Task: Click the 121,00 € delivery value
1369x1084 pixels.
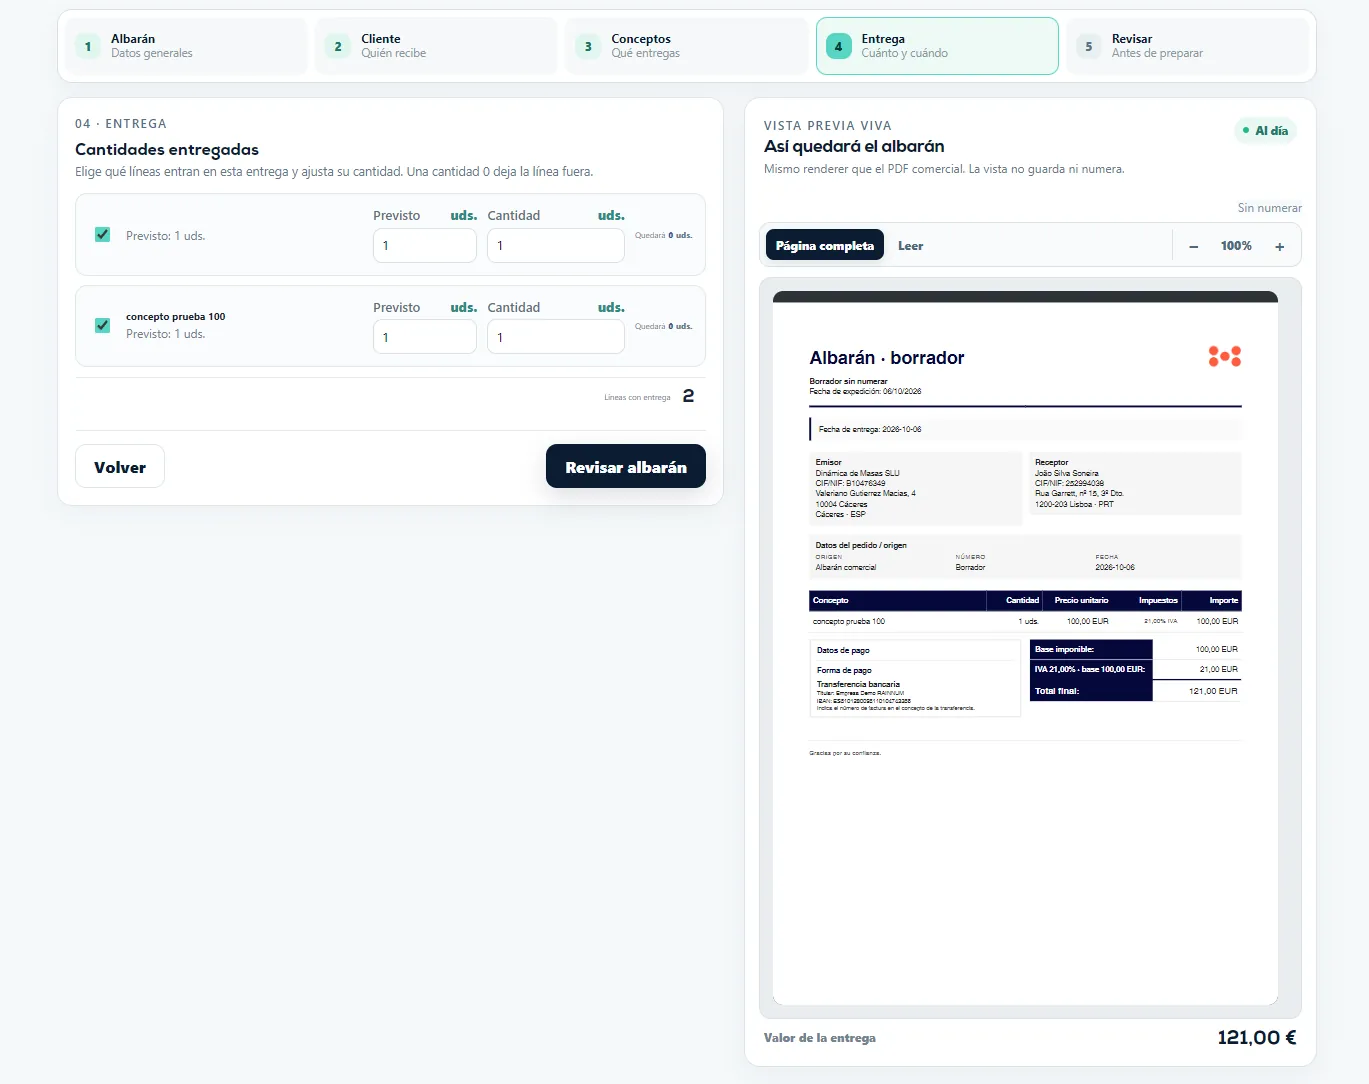Action: coord(1257,1038)
